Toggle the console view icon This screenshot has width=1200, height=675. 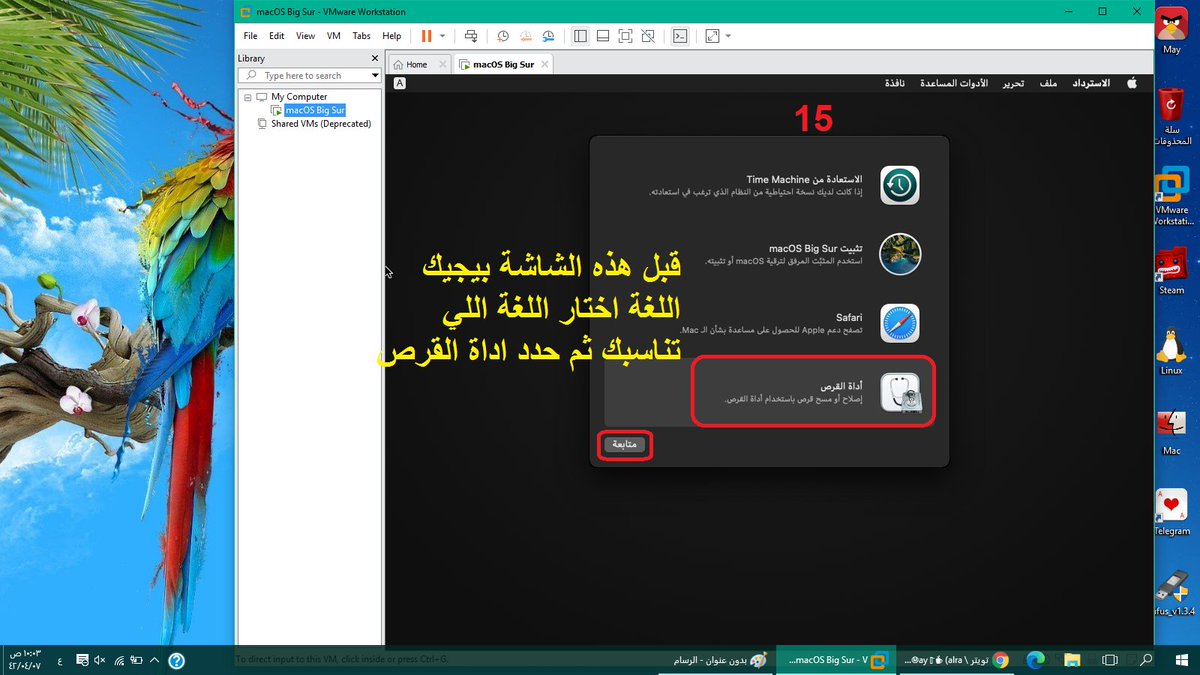click(680, 36)
